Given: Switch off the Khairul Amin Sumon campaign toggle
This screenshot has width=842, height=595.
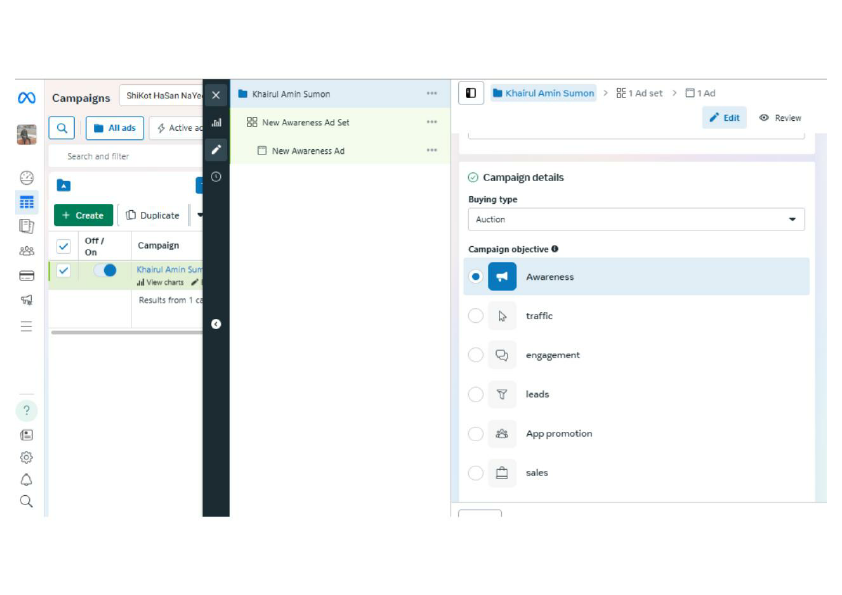Looking at the screenshot, I should pyautogui.click(x=105, y=270).
